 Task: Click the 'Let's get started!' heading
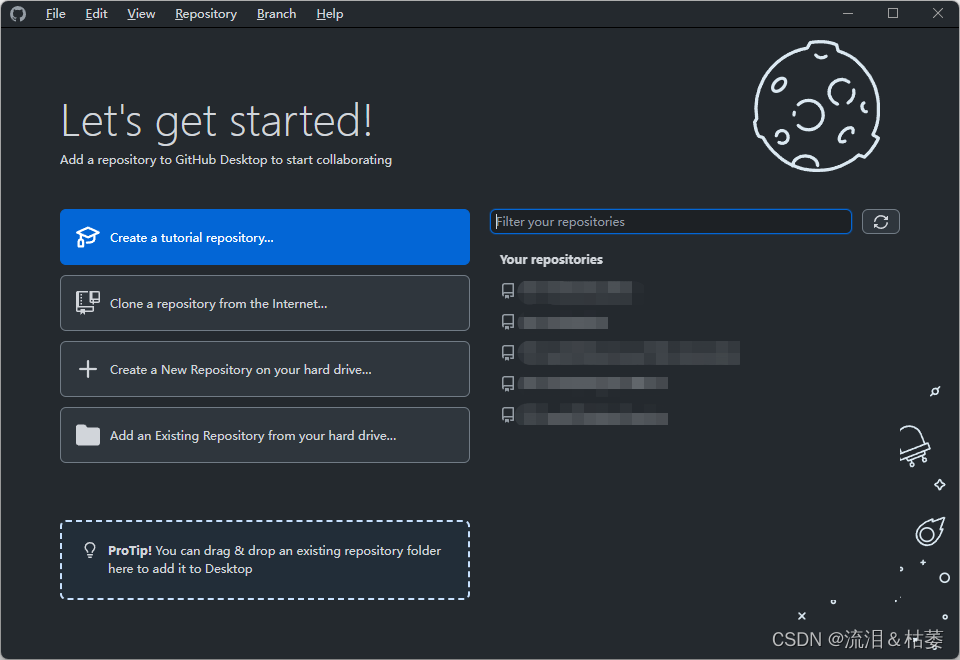point(216,121)
